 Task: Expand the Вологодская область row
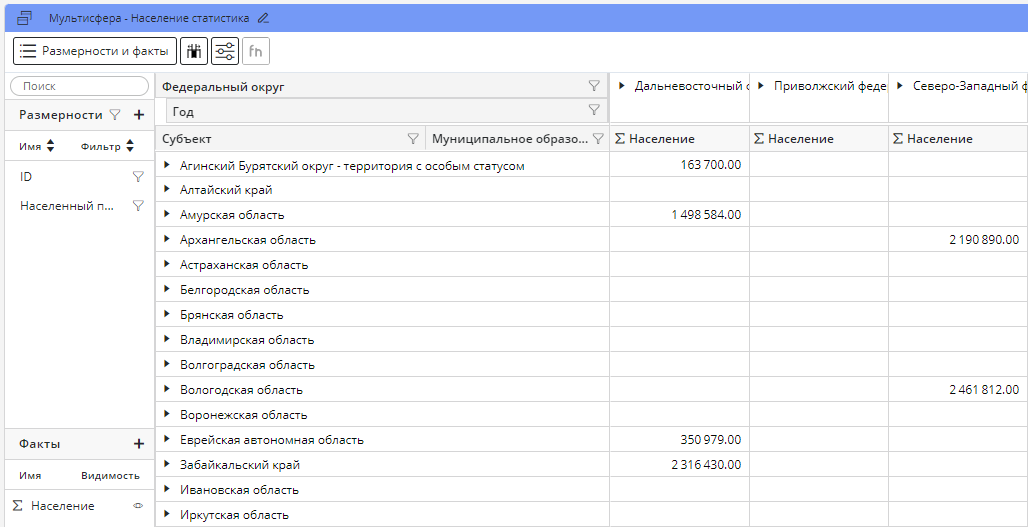167,390
